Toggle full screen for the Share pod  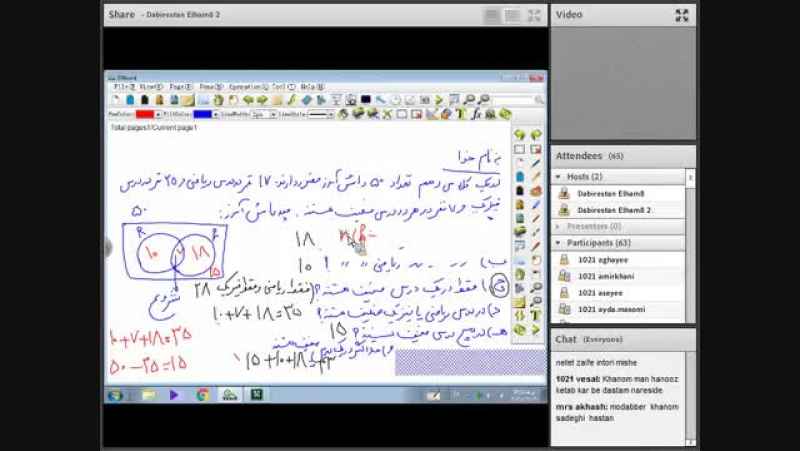(x=534, y=15)
